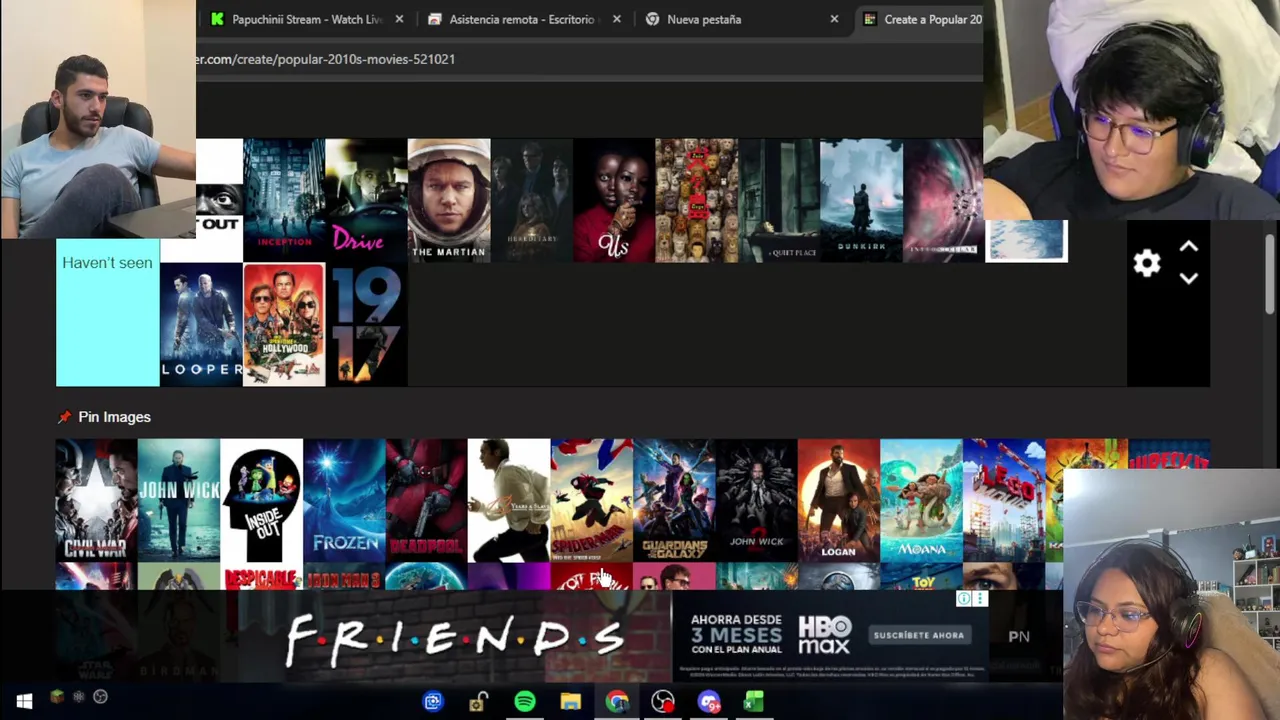Select the Drive poster

click(x=366, y=201)
